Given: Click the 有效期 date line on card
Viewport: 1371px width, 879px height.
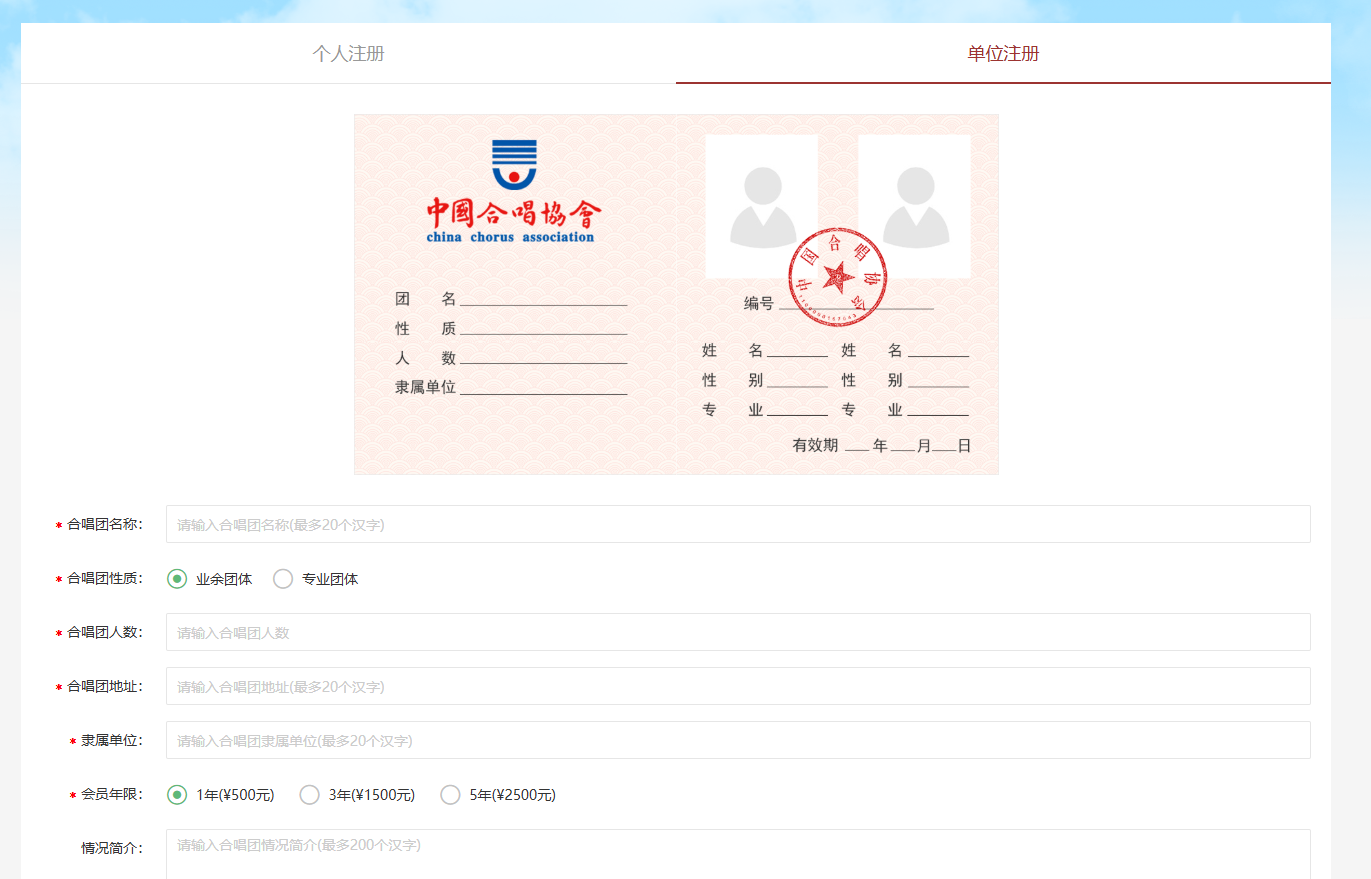Looking at the screenshot, I should click(x=881, y=446).
